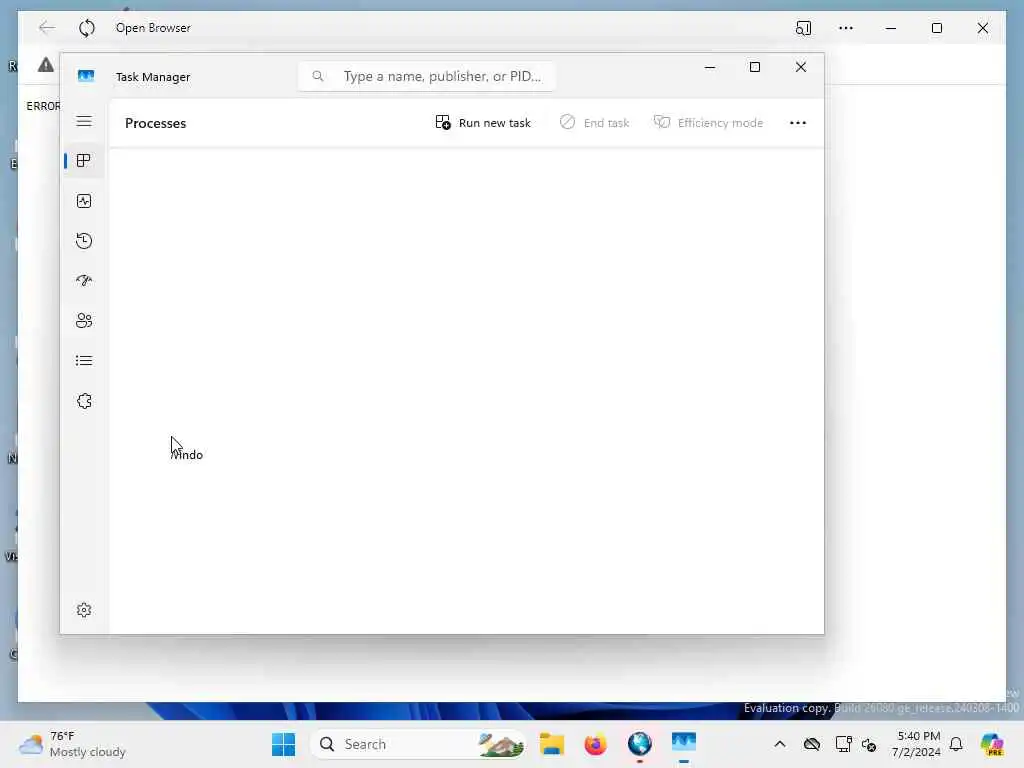1024x768 pixels.
Task: Click refresh icon in Open Browser window
Action: (87, 28)
